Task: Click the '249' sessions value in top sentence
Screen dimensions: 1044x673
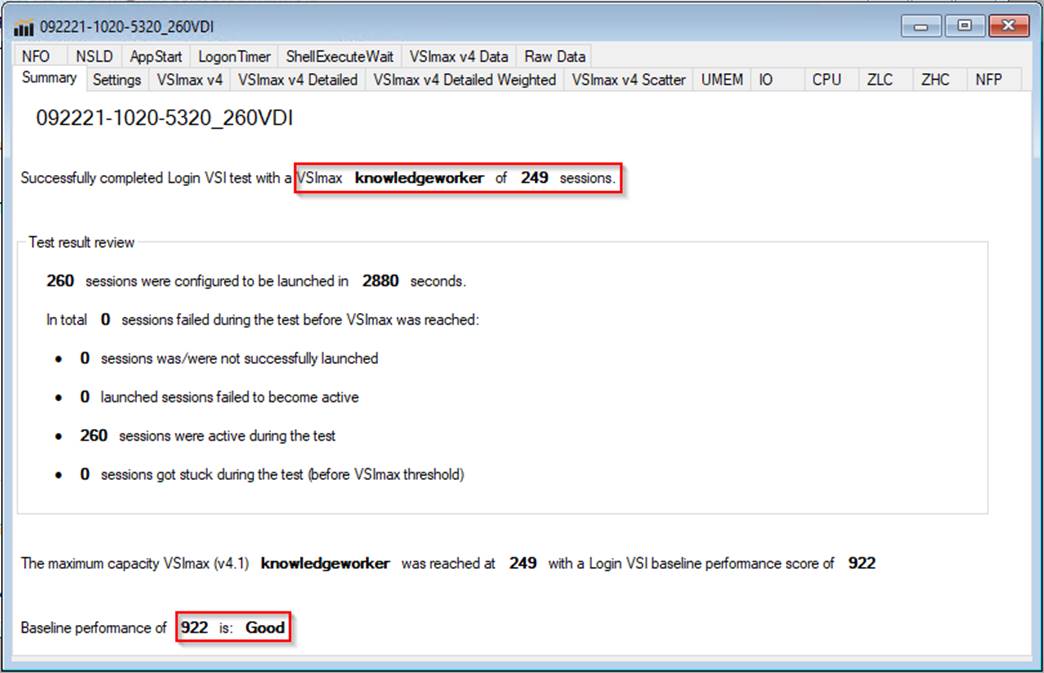Action: (x=535, y=178)
